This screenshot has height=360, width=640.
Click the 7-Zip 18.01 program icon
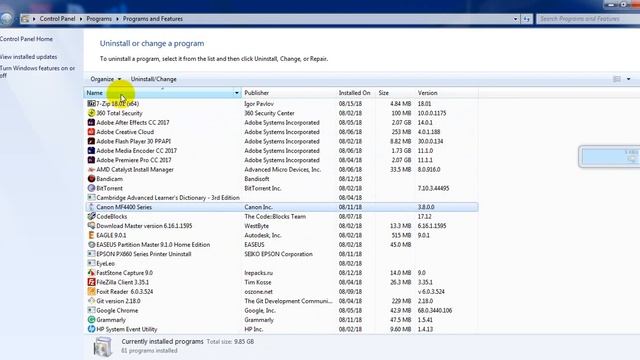pyautogui.click(x=91, y=104)
